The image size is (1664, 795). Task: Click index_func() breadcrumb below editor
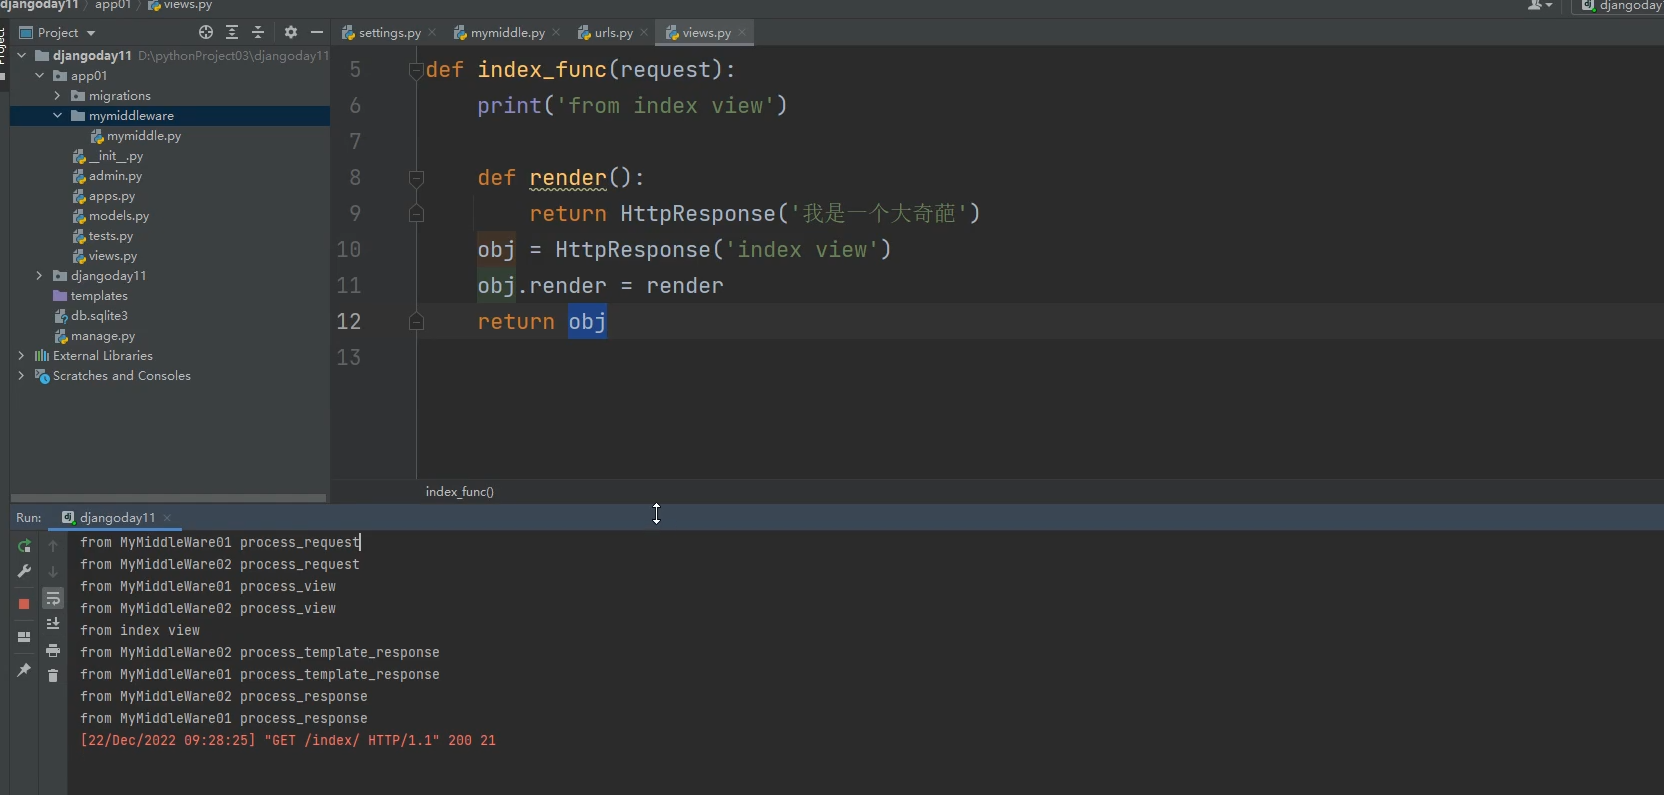click(x=459, y=492)
